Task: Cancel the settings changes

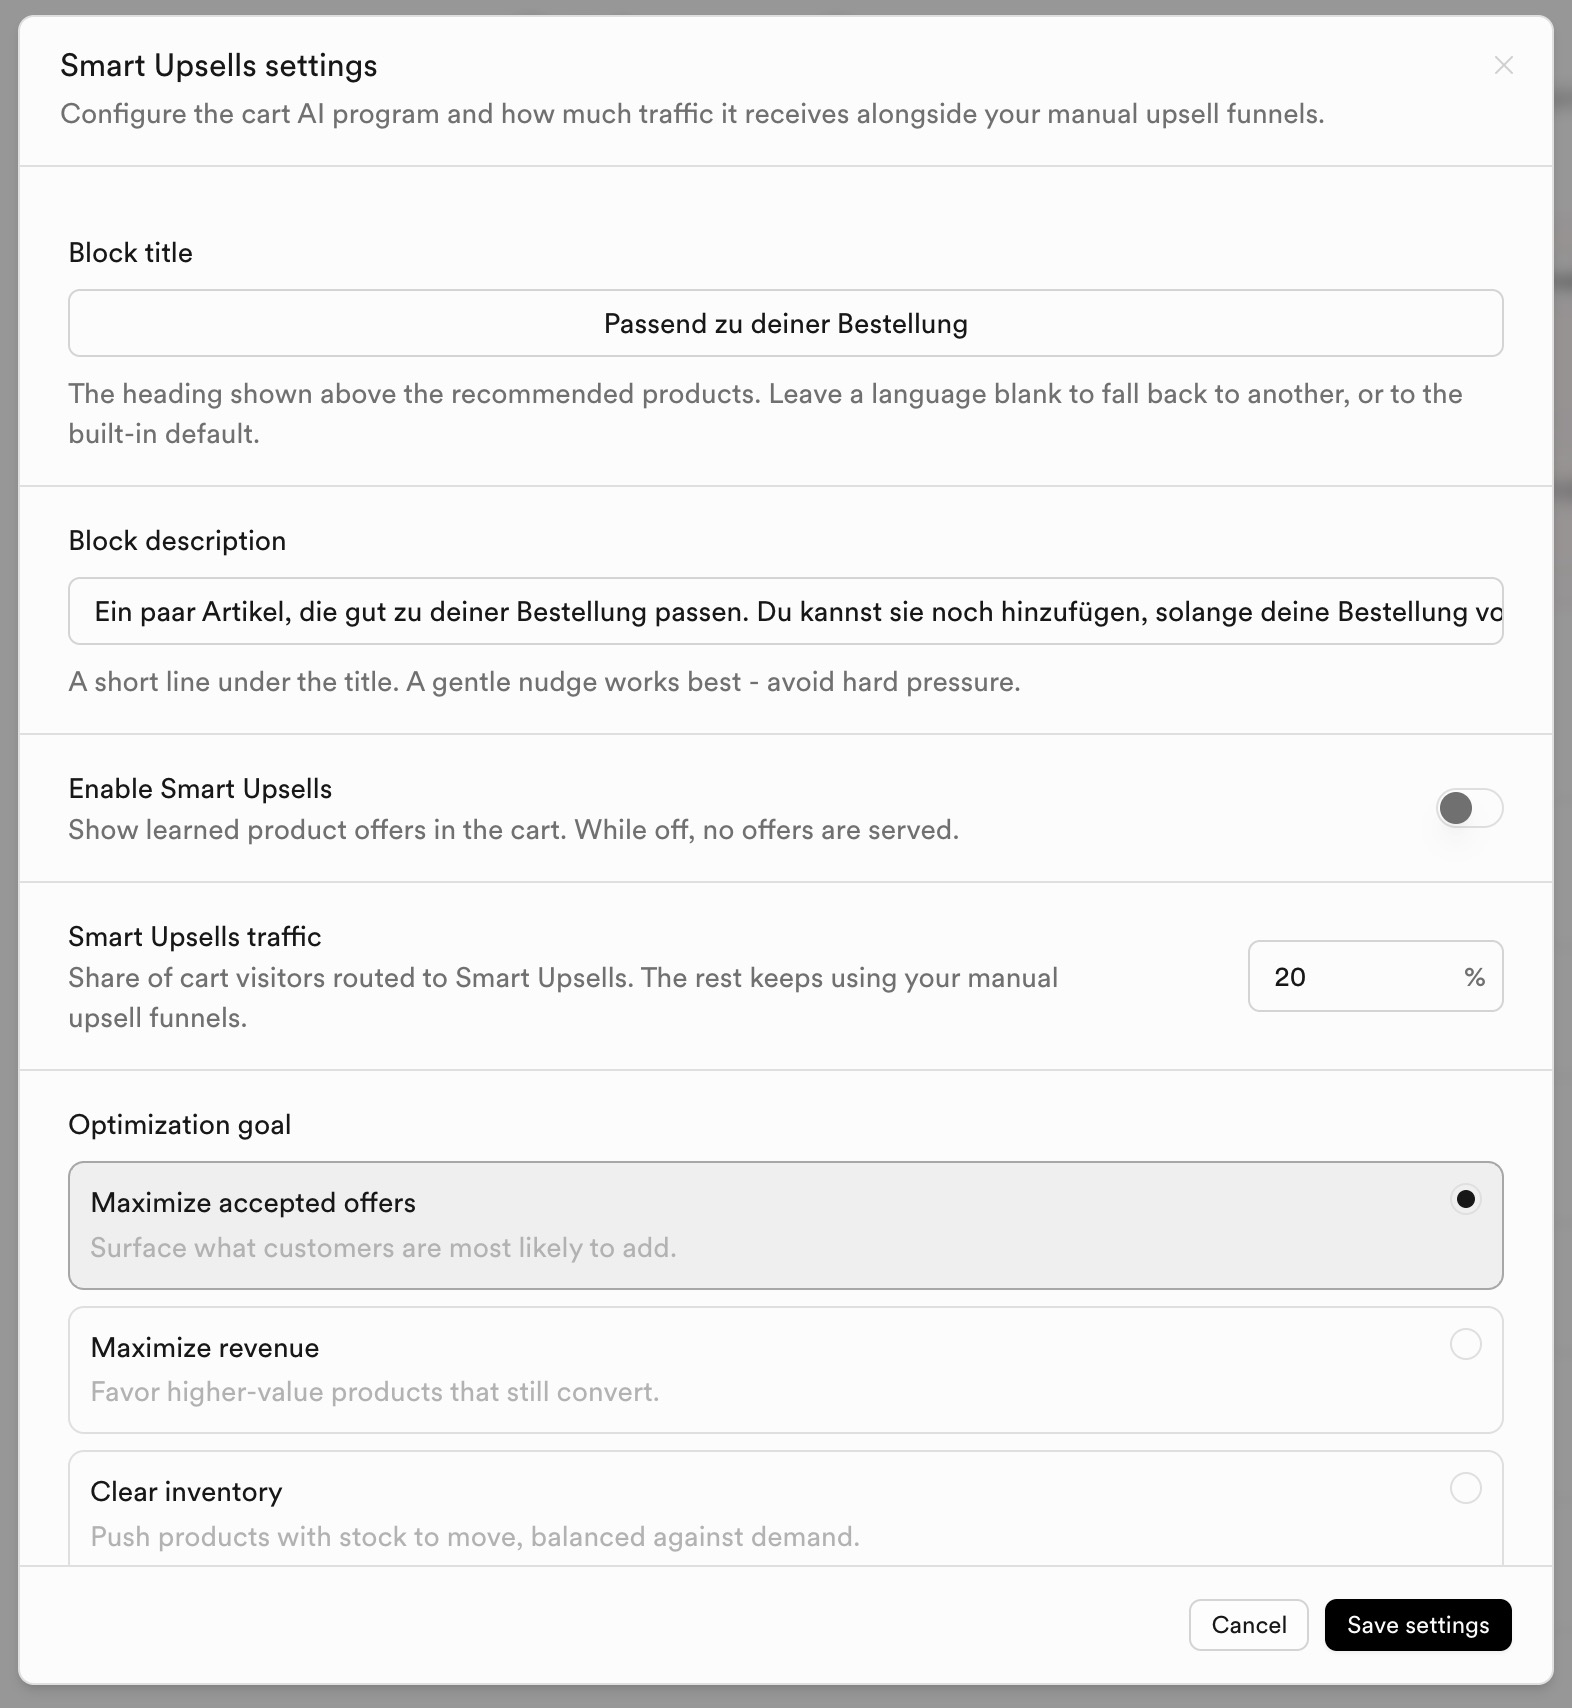Action: 1248,1625
